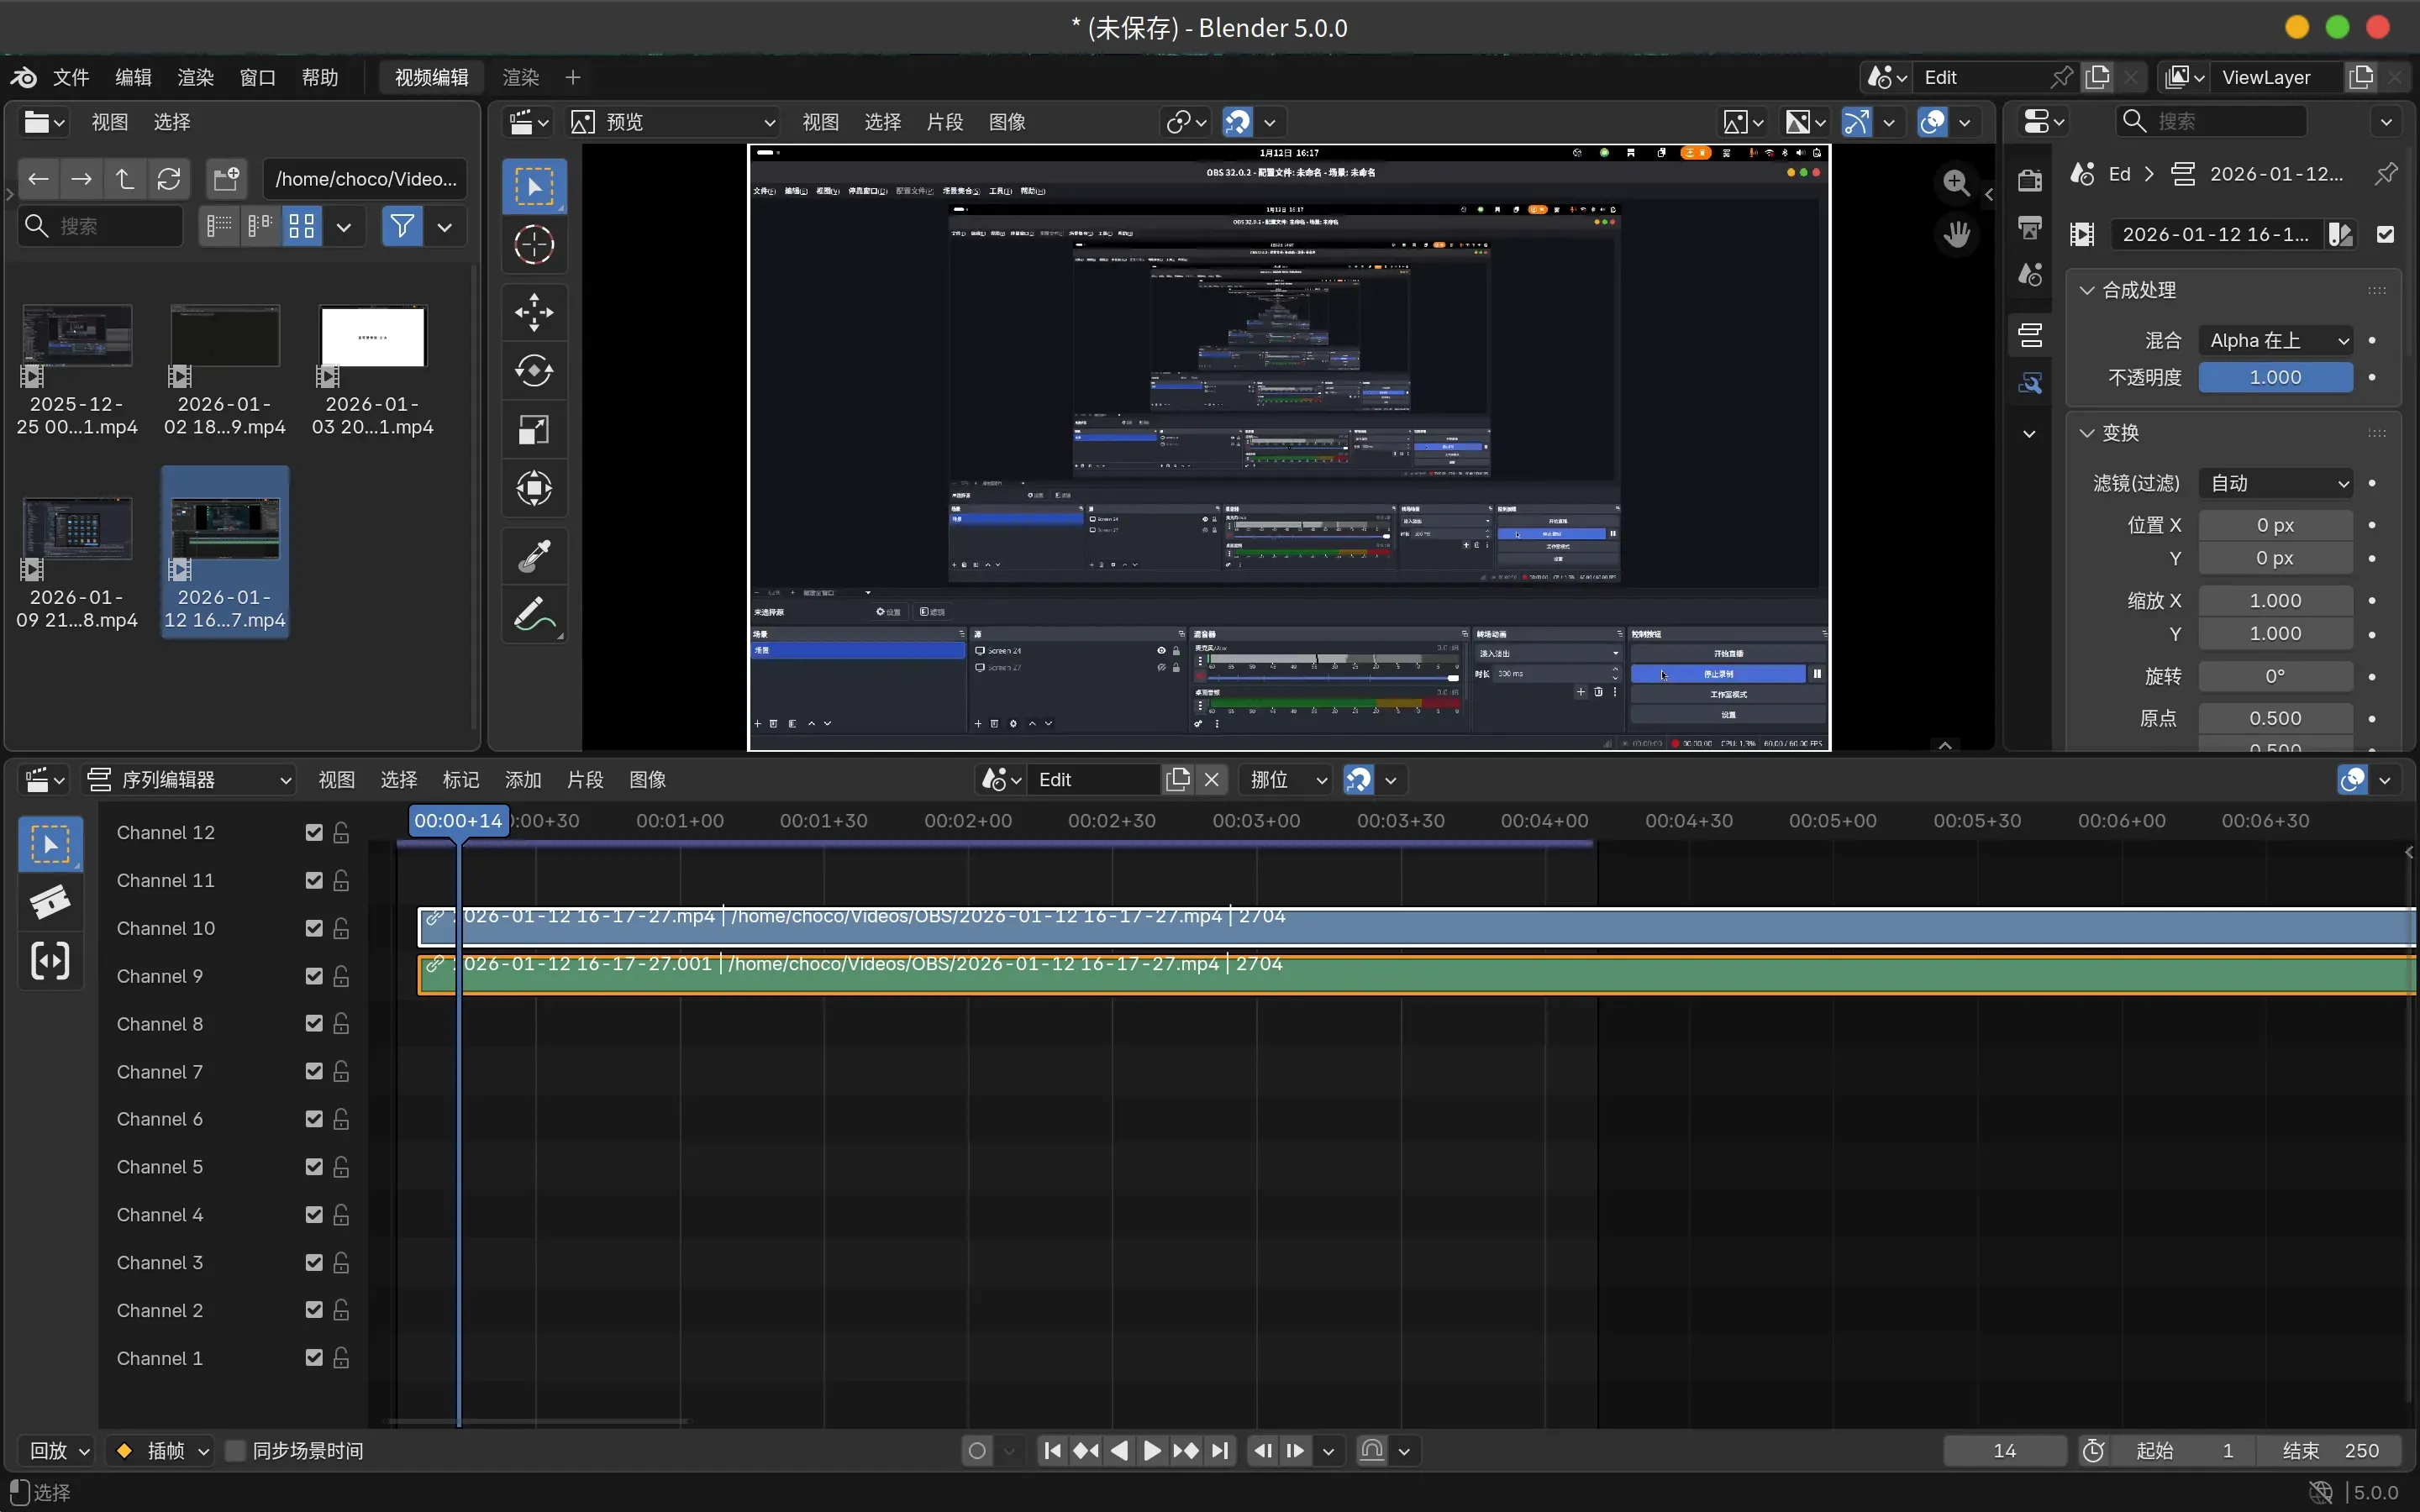
Task: Mute Channel 12 checkbox
Action: pos(314,833)
